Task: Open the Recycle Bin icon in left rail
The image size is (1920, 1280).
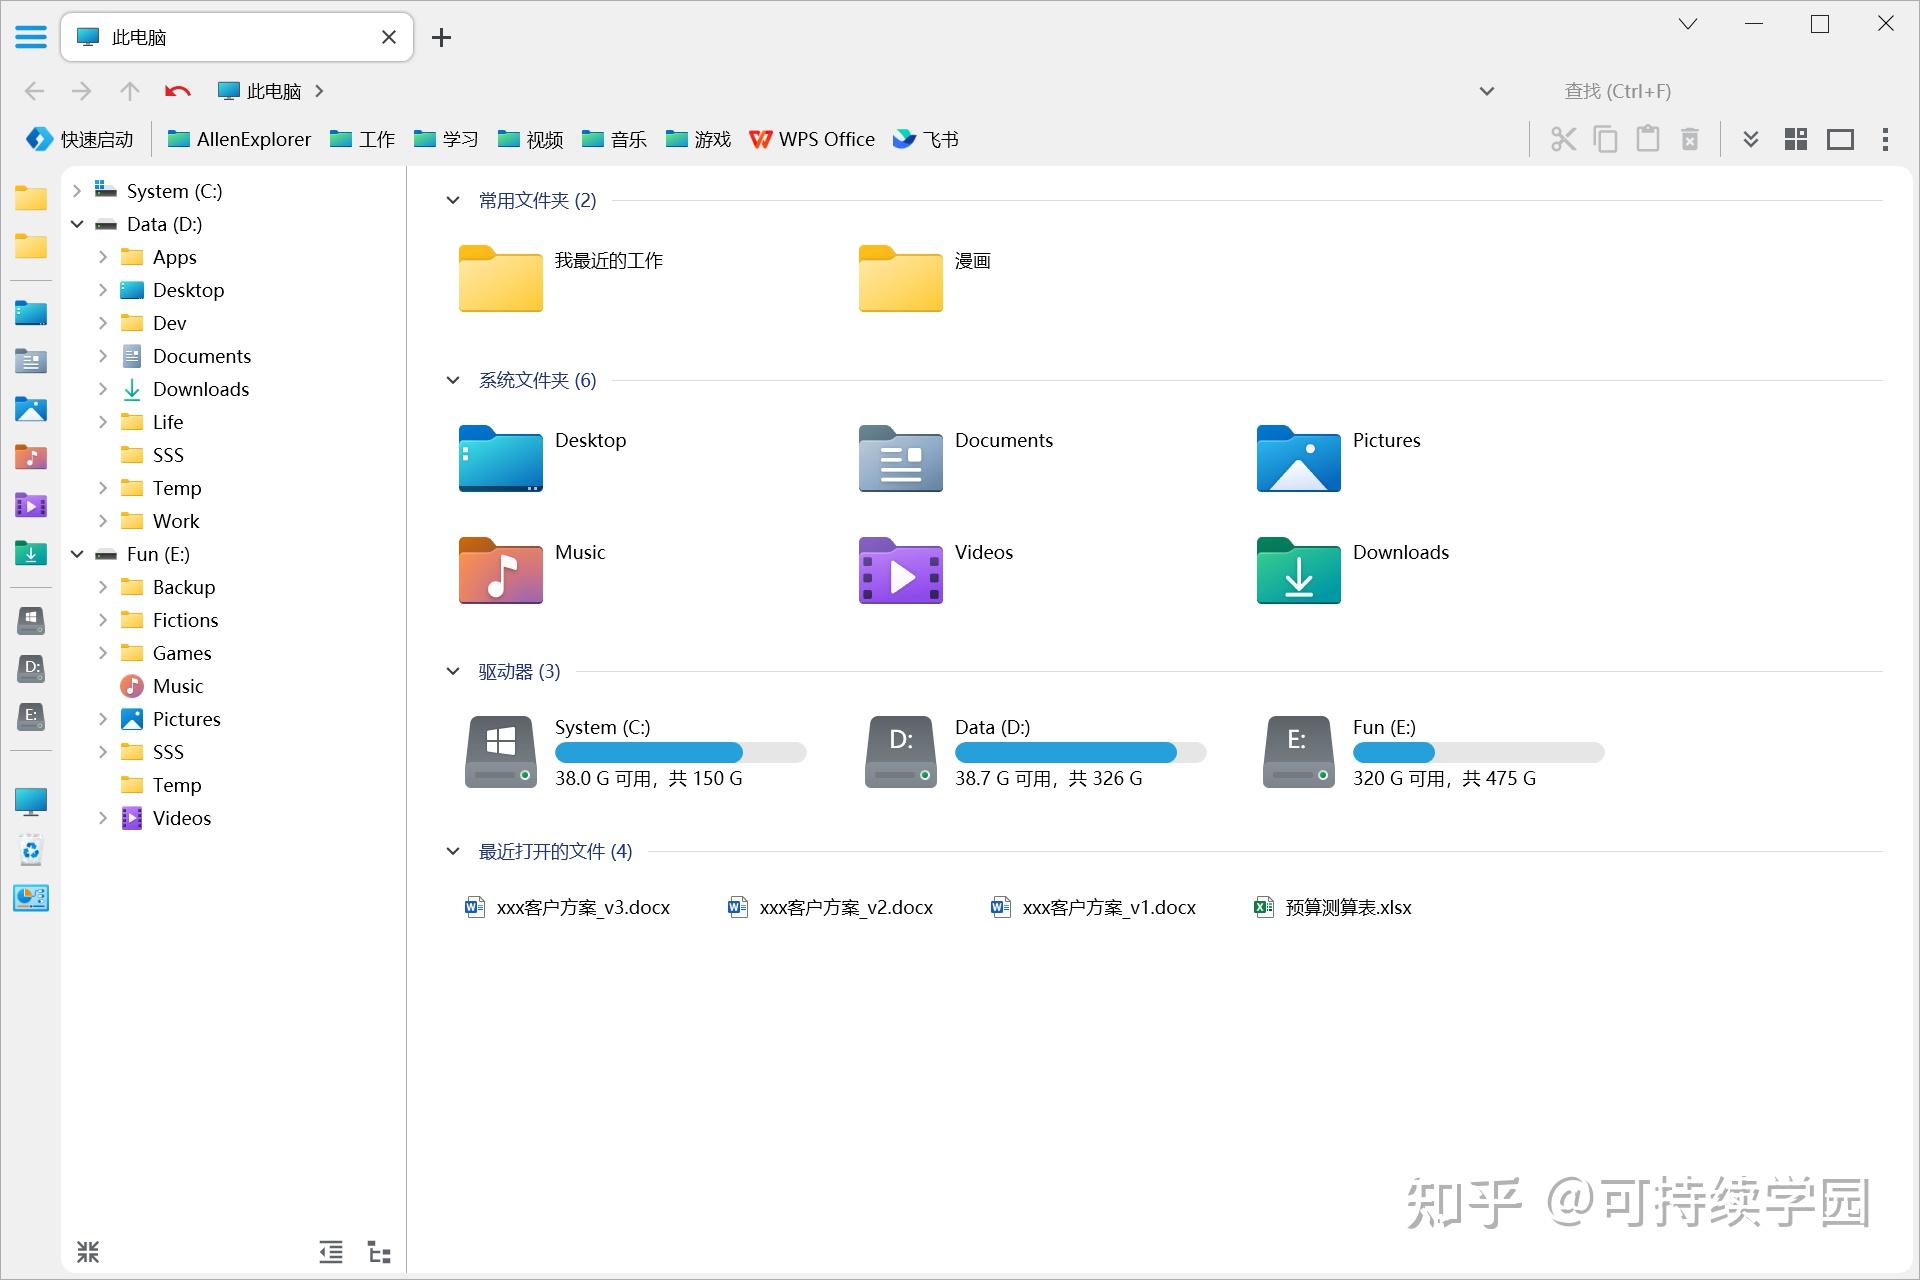Action: coord(31,850)
